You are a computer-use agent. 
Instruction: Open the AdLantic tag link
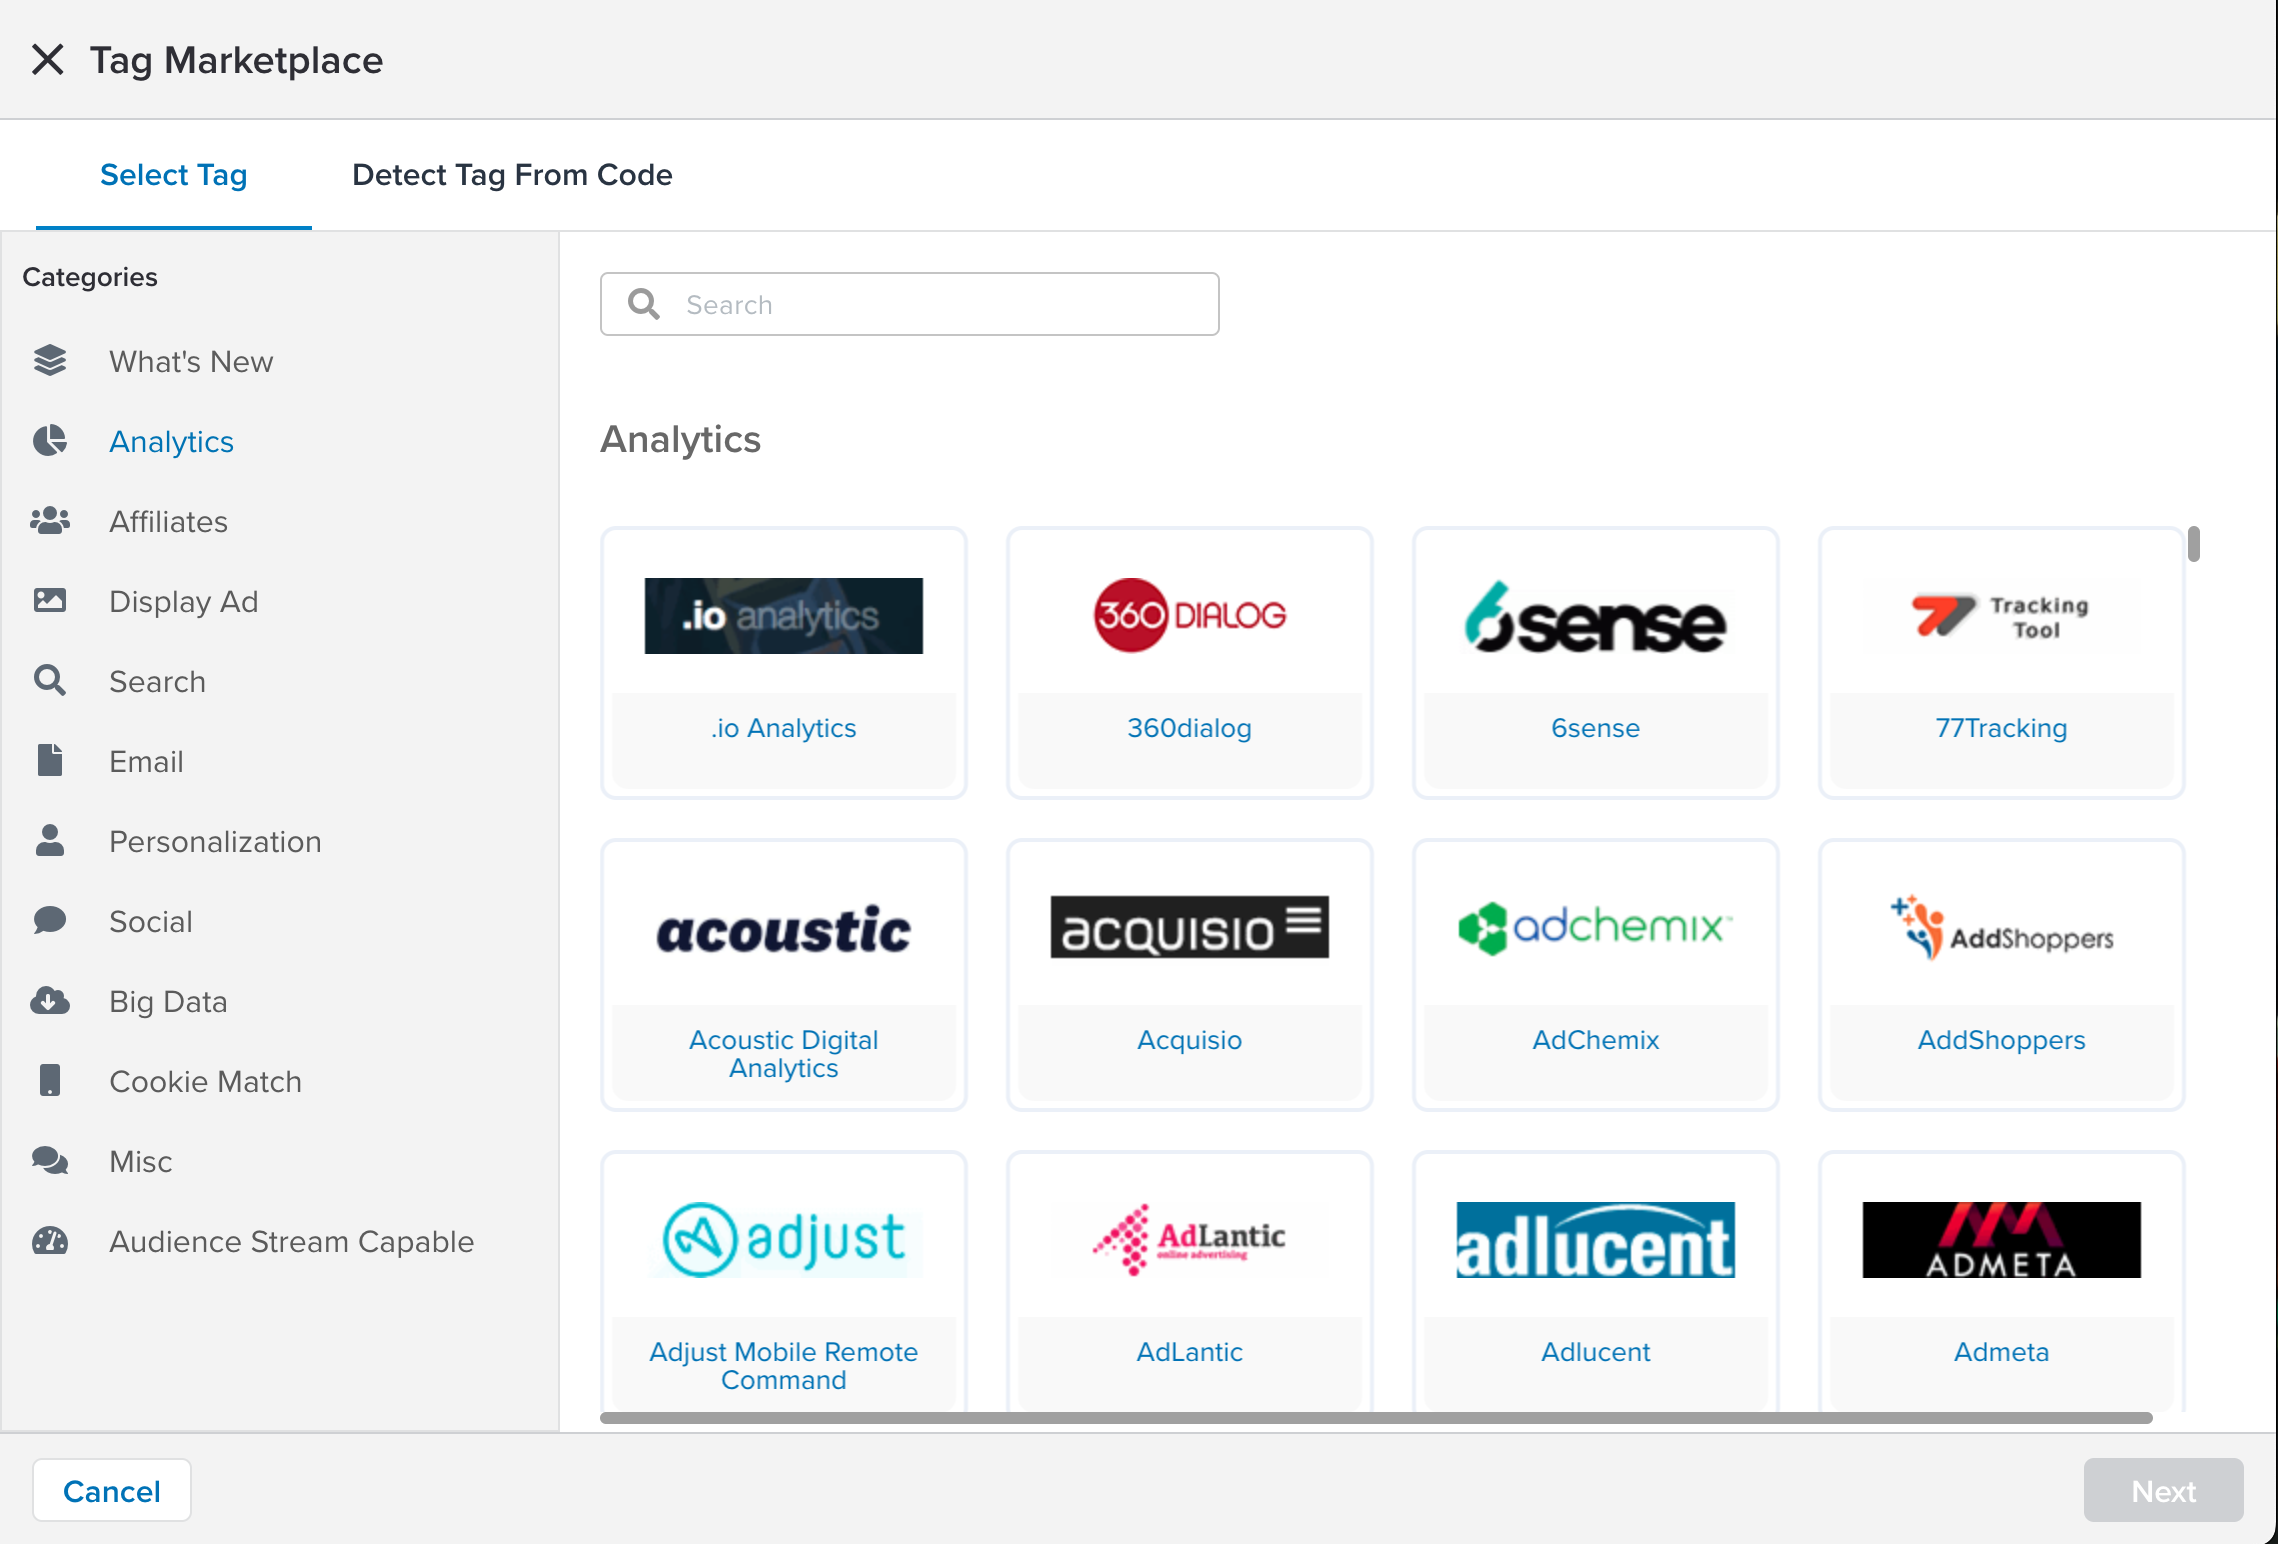pyautogui.click(x=1190, y=1352)
